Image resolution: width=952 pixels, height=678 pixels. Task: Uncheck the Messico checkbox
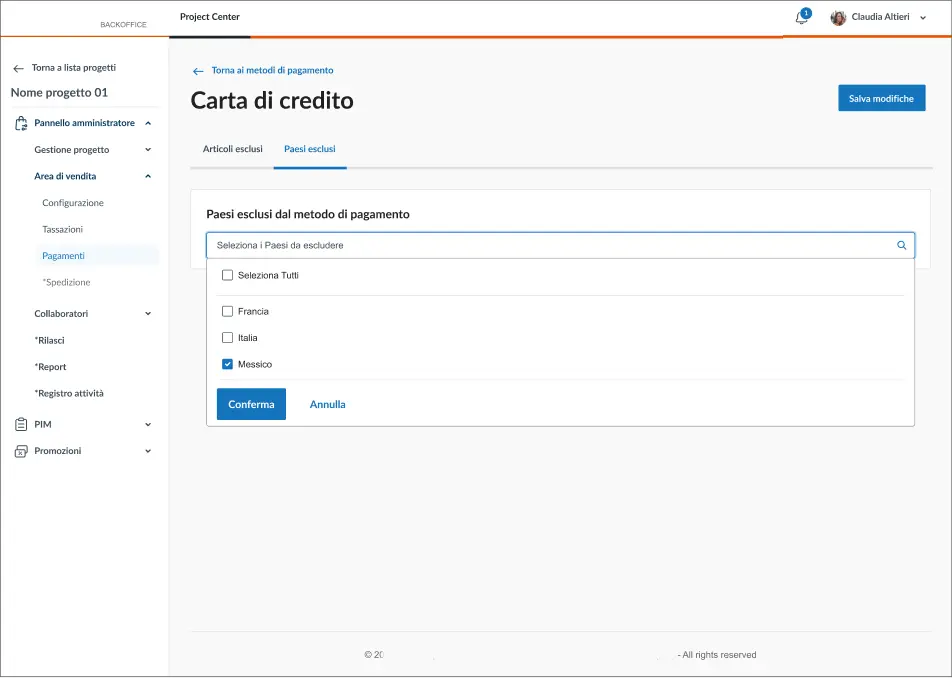click(x=227, y=364)
